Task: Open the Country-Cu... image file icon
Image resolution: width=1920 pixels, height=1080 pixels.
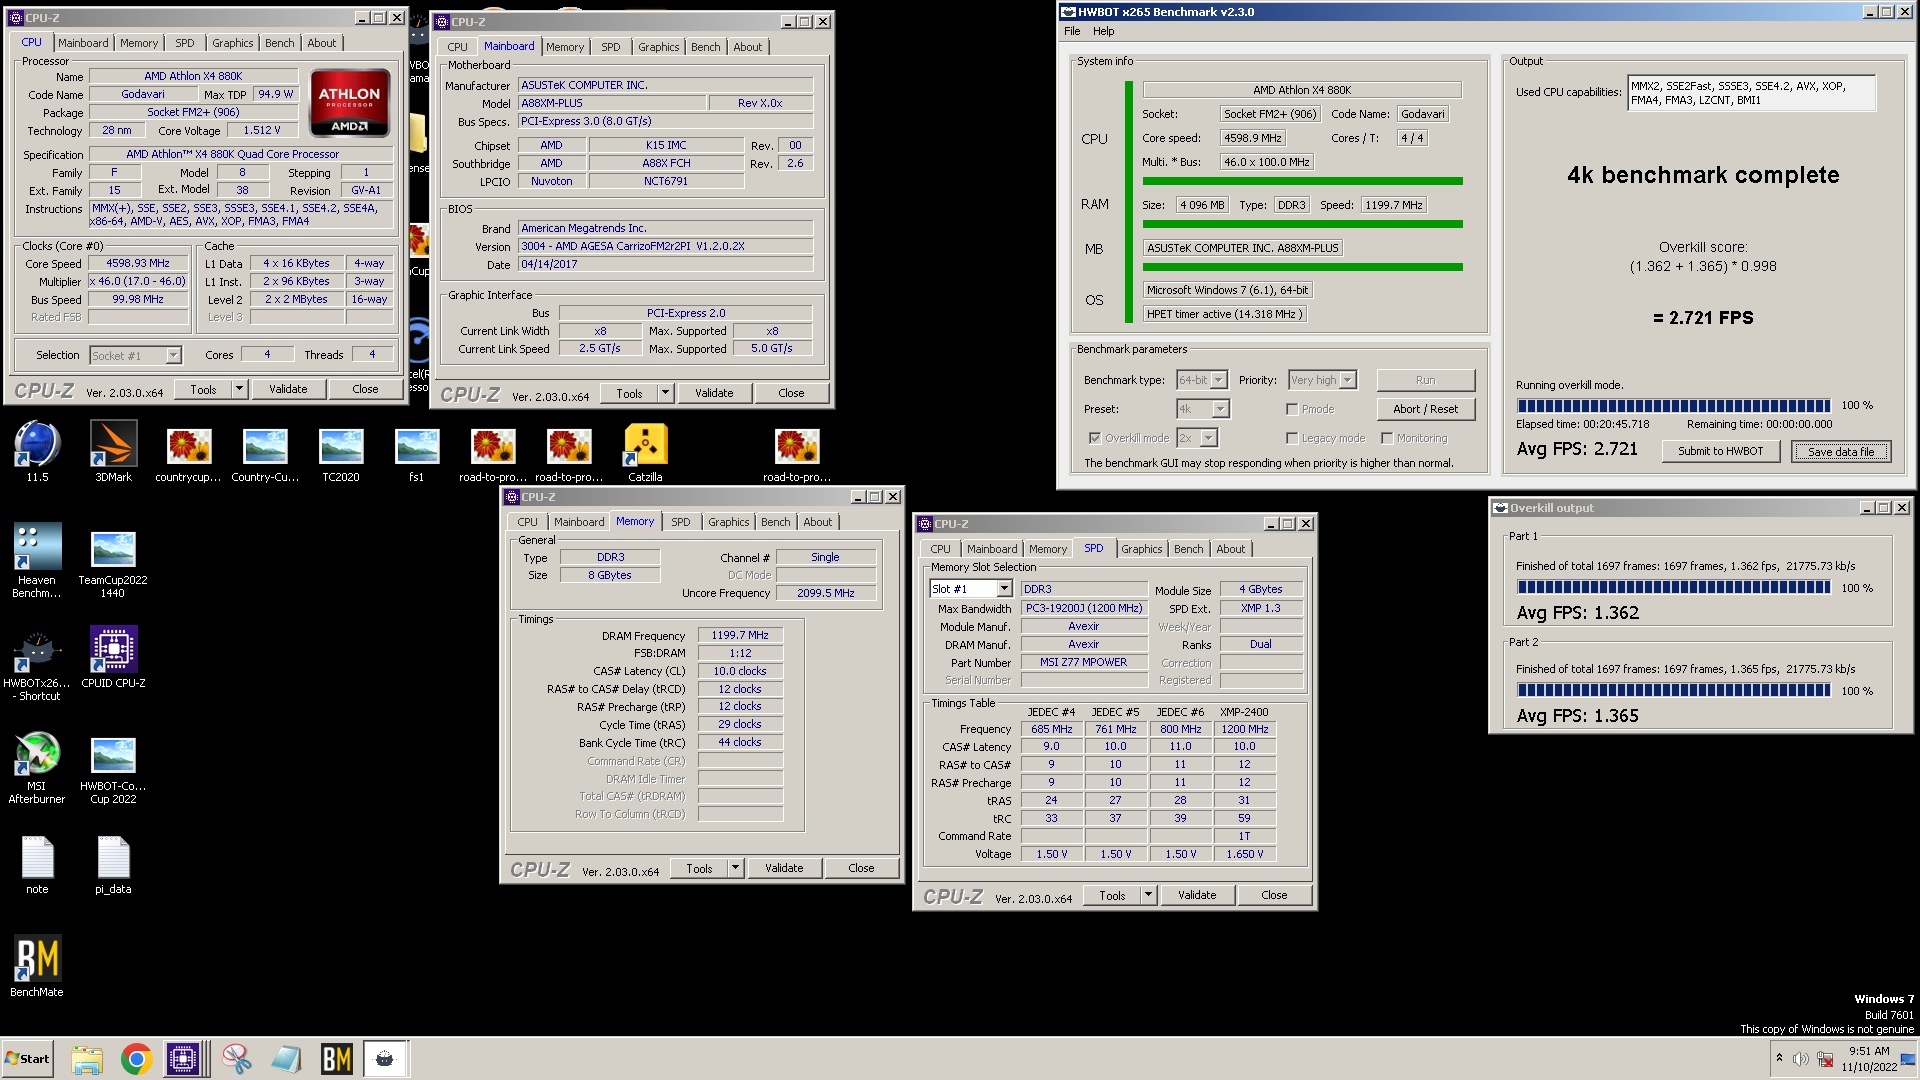Action: [x=265, y=455]
